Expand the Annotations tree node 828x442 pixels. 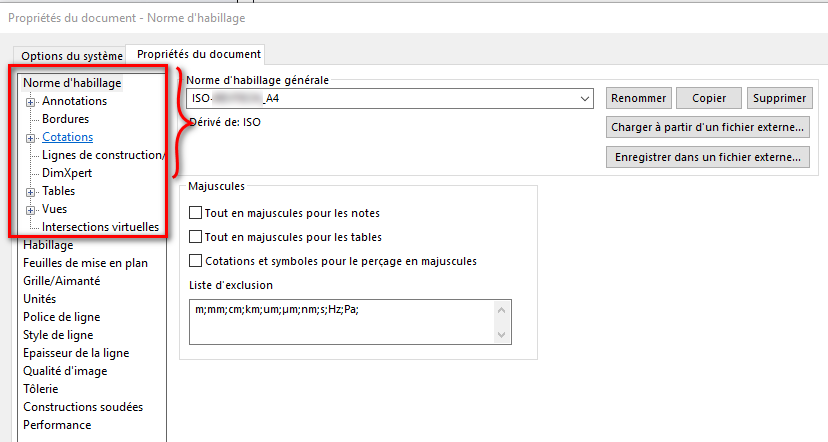(31, 102)
